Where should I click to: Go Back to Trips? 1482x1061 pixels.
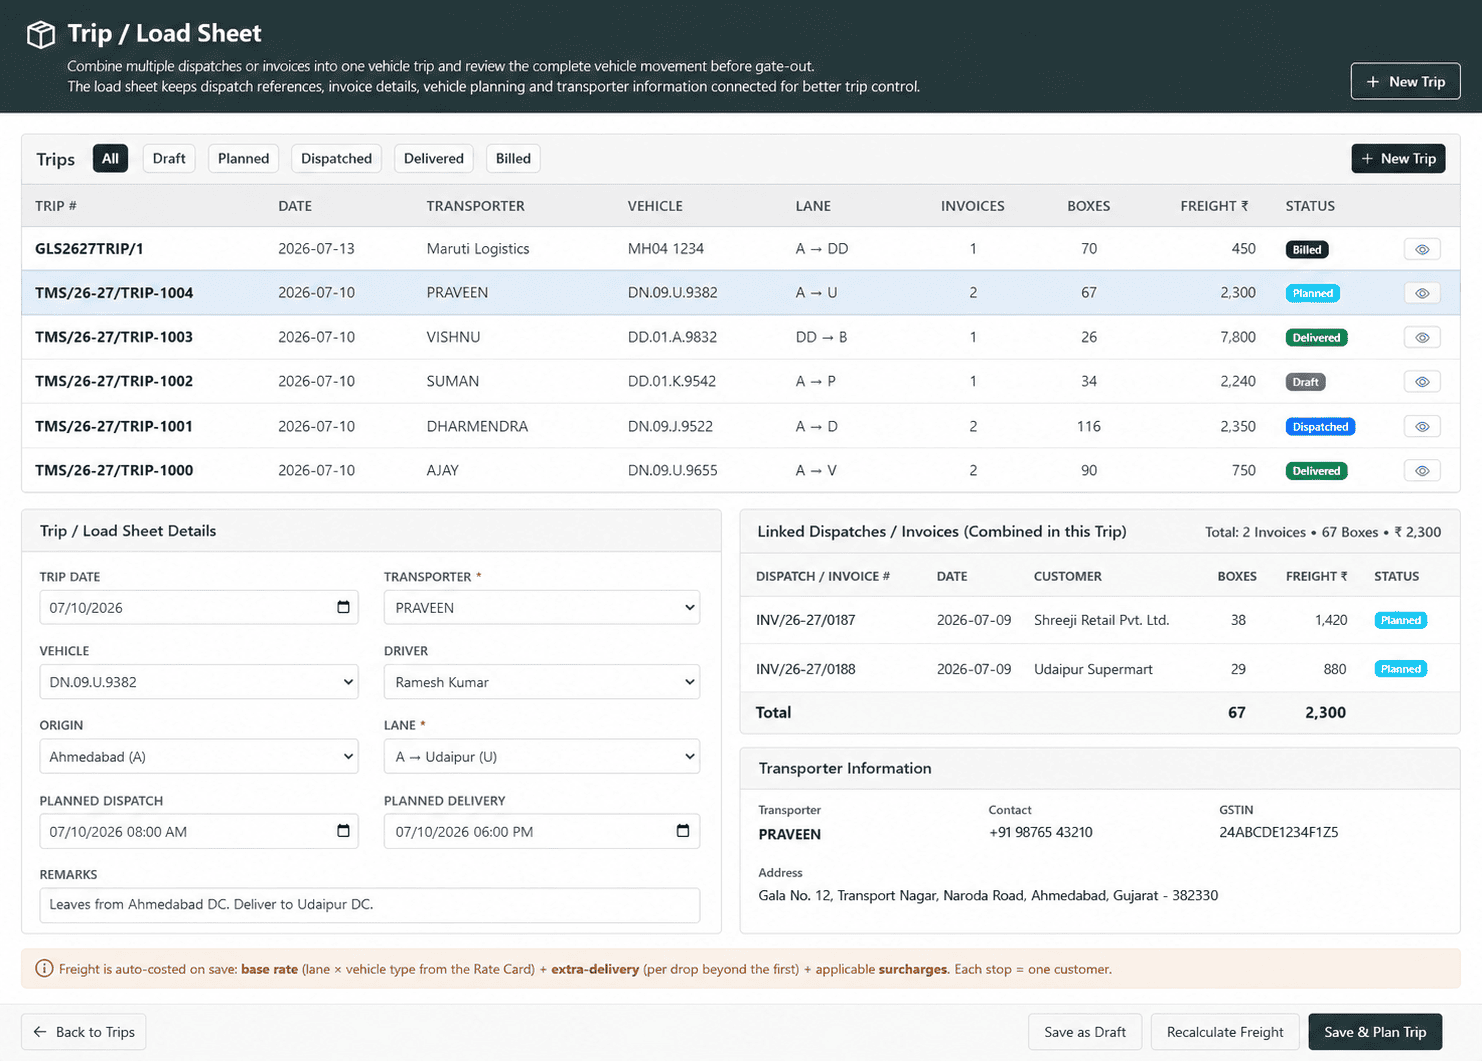[84, 1032]
